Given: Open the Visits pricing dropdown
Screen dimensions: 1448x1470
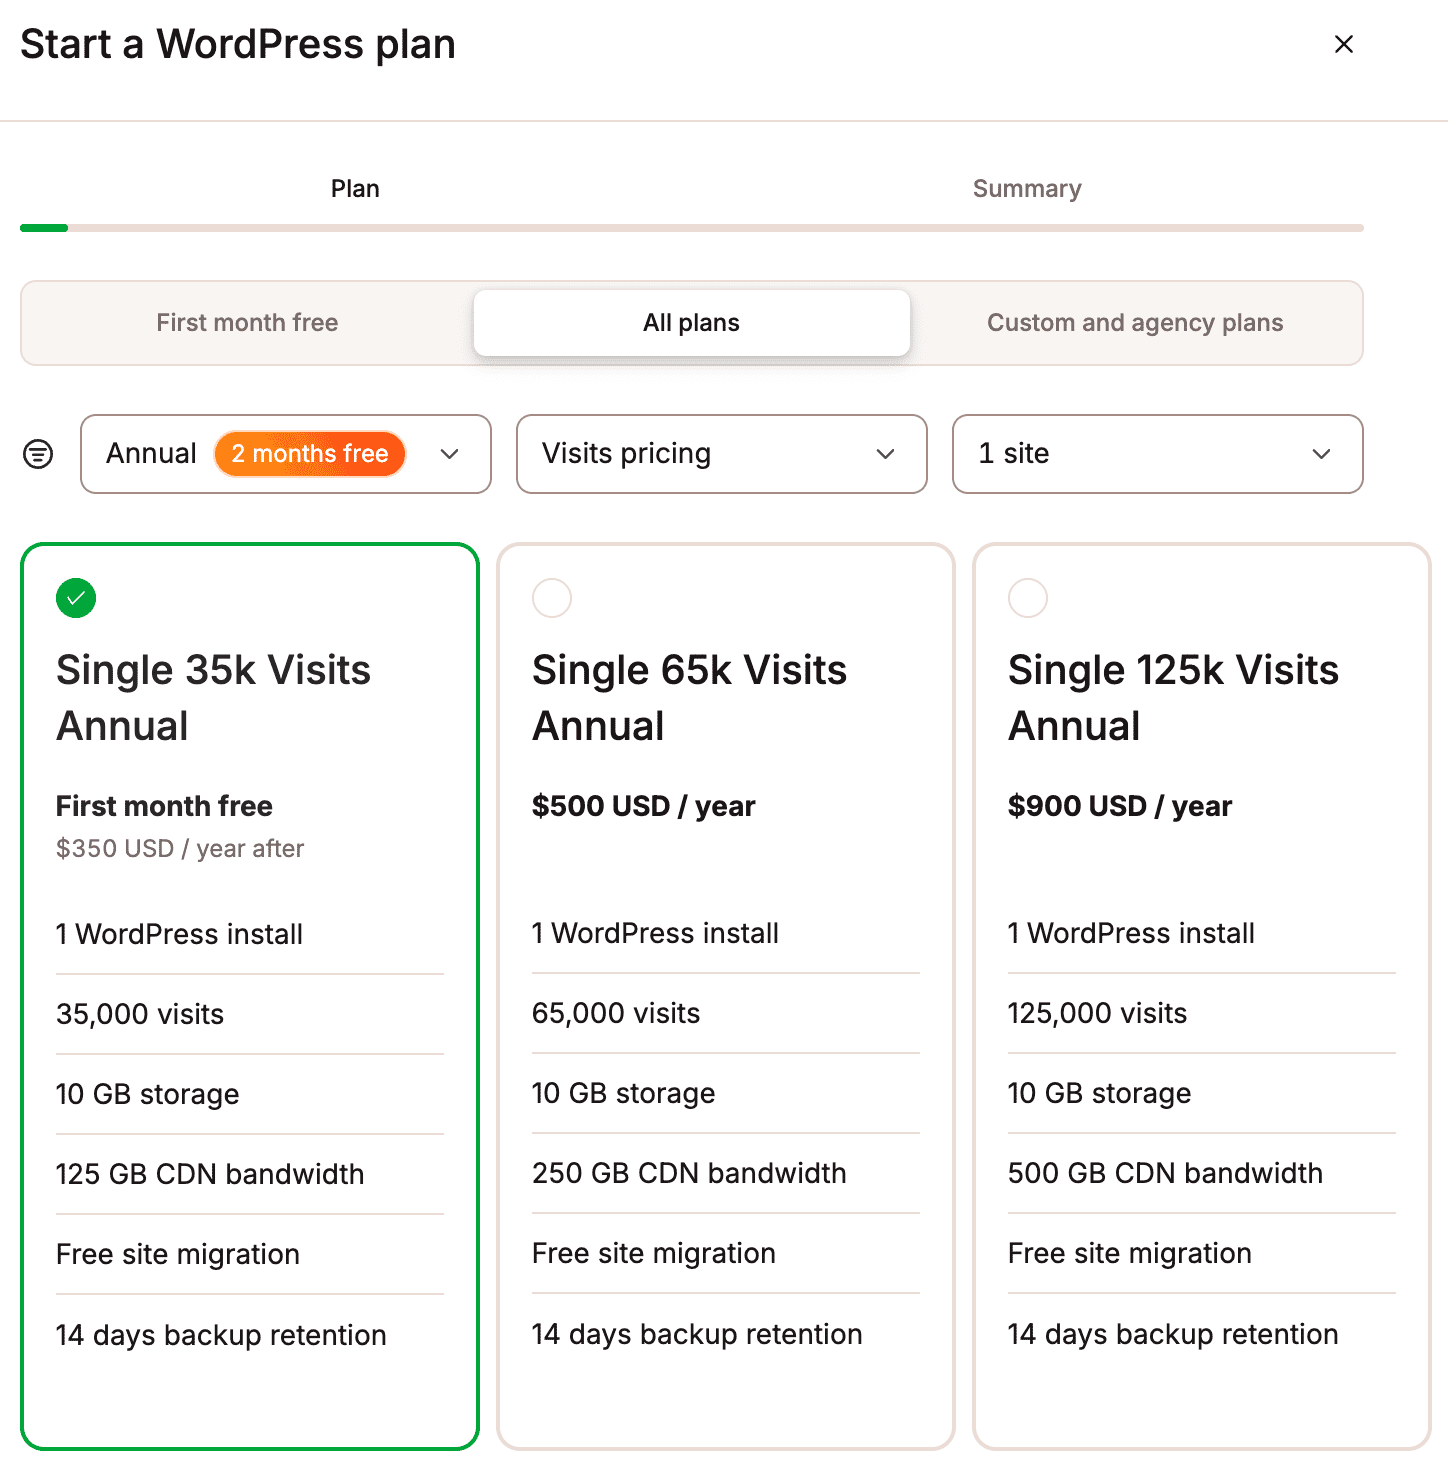Looking at the screenshot, I should click(721, 454).
